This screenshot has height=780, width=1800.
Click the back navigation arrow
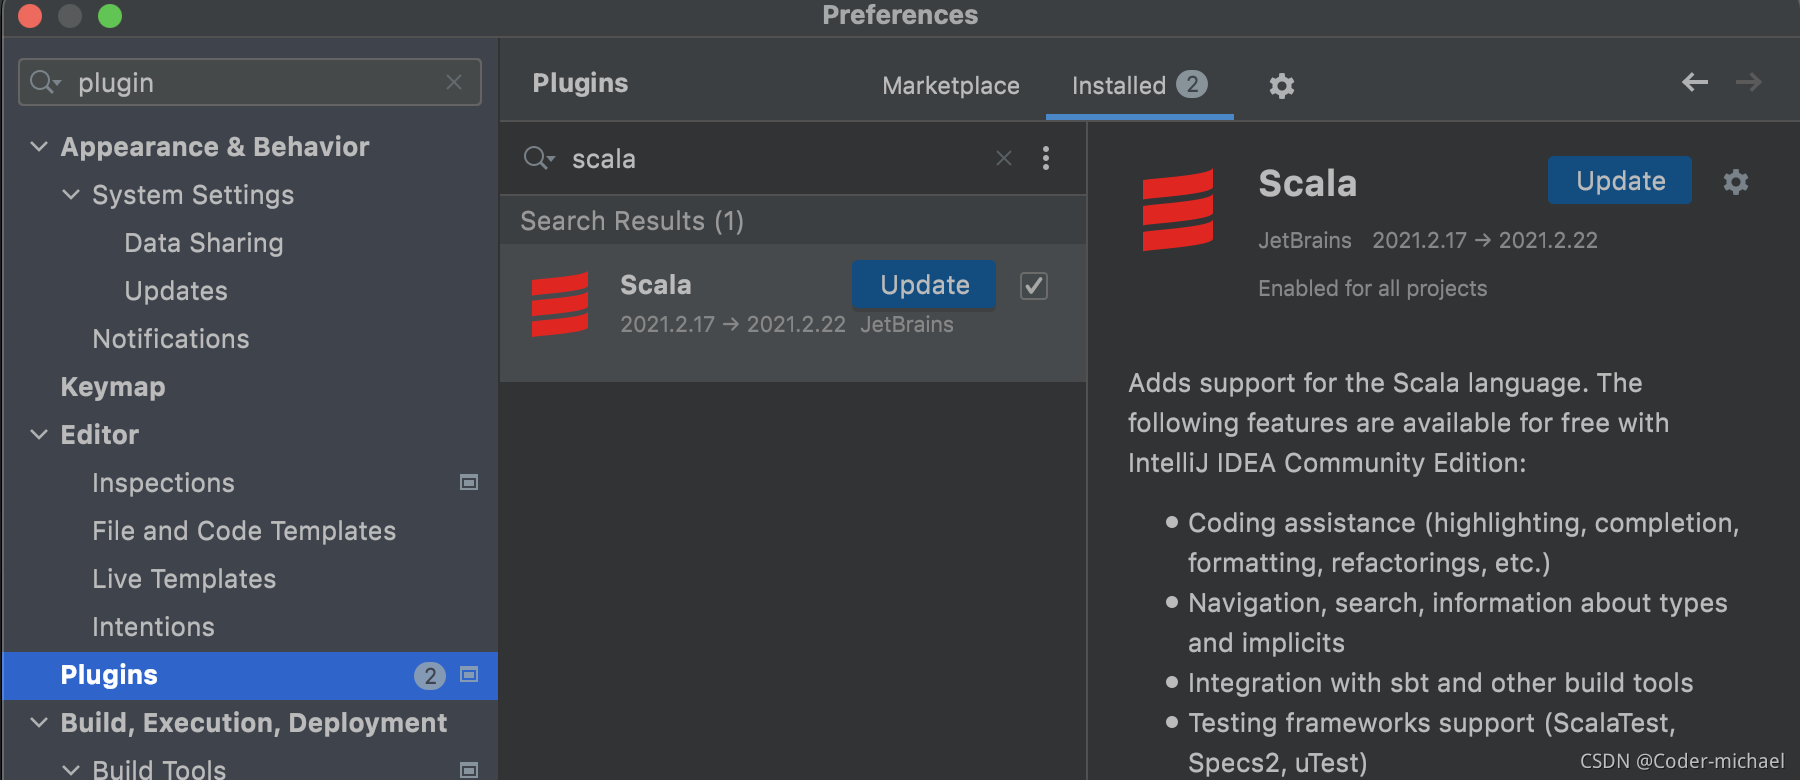[1694, 82]
